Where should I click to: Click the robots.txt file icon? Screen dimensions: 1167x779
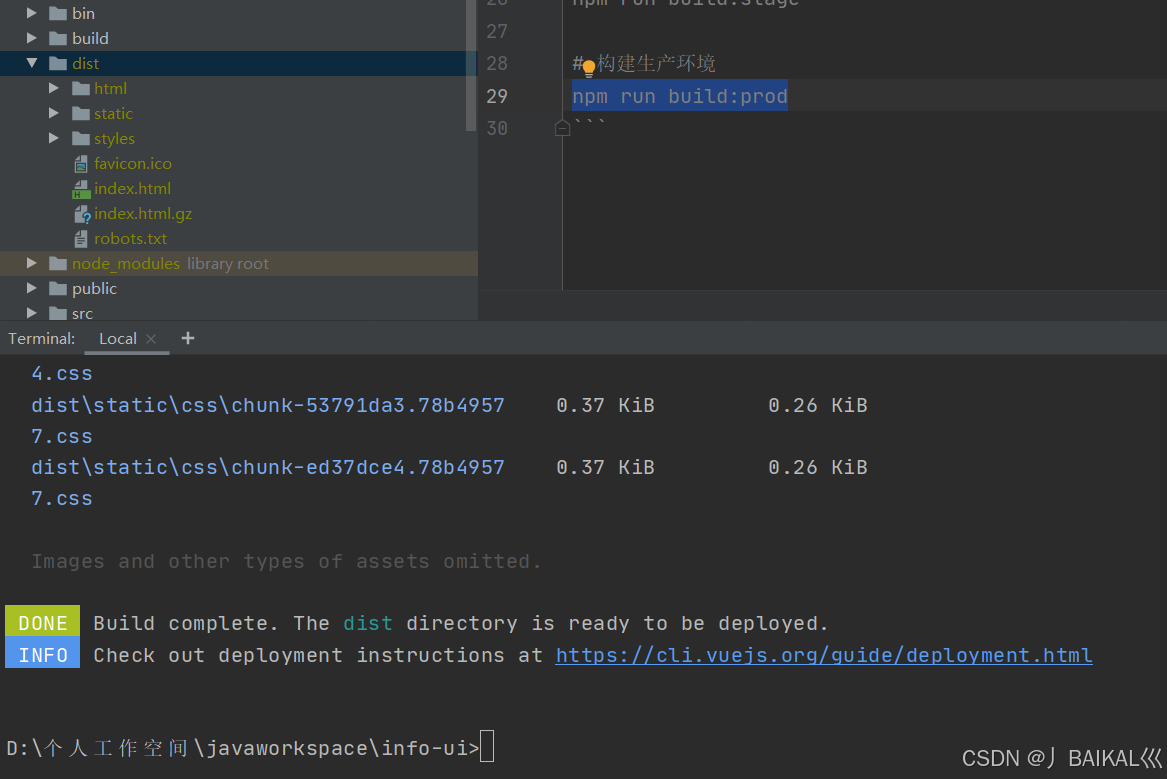(x=81, y=239)
